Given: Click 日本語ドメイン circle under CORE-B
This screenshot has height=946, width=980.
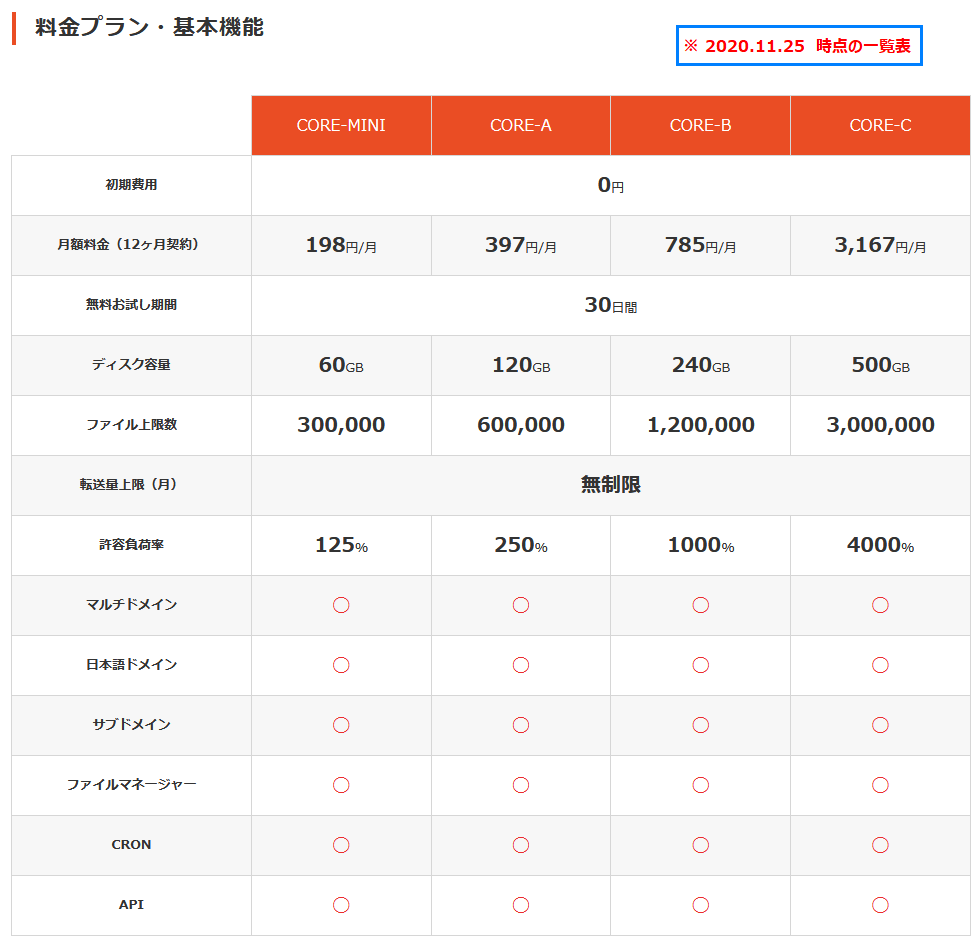Looking at the screenshot, I should tap(701, 665).
